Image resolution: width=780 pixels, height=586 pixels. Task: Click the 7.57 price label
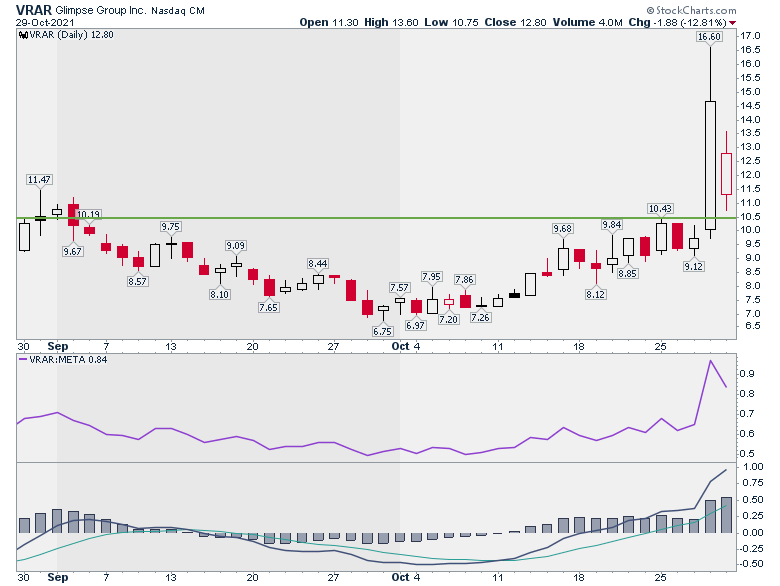coord(399,288)
